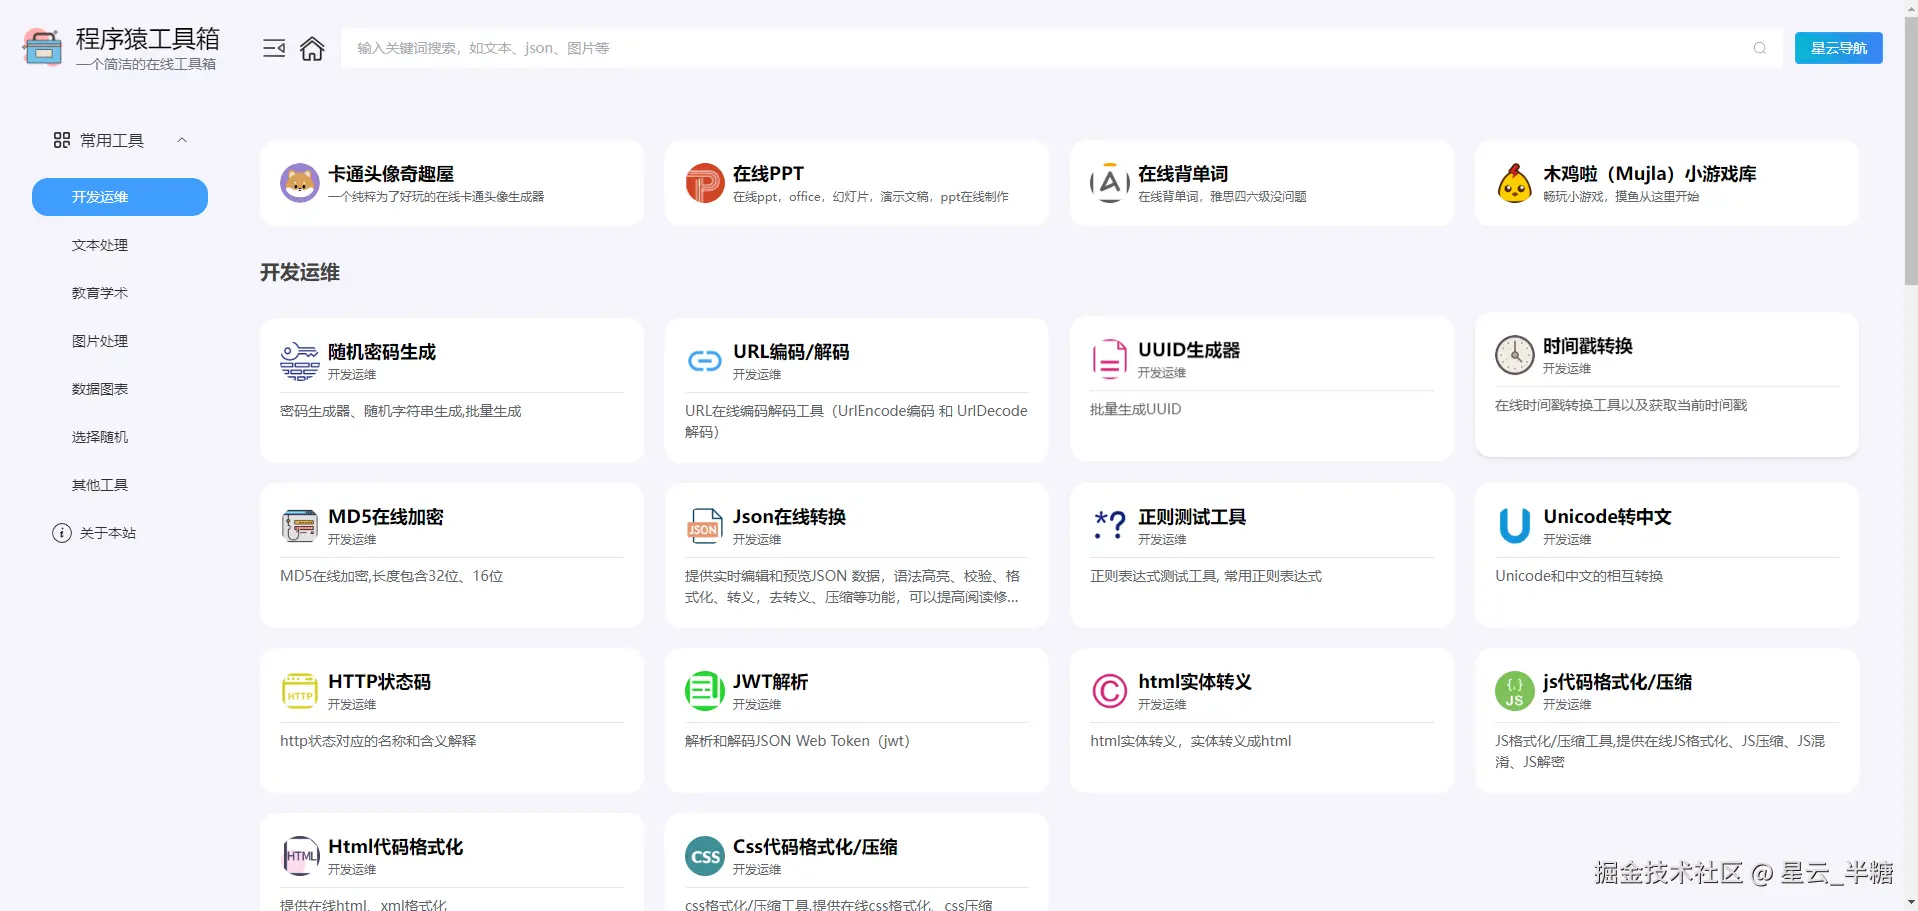Click the HTTP状态码 icon

(300, 691)
